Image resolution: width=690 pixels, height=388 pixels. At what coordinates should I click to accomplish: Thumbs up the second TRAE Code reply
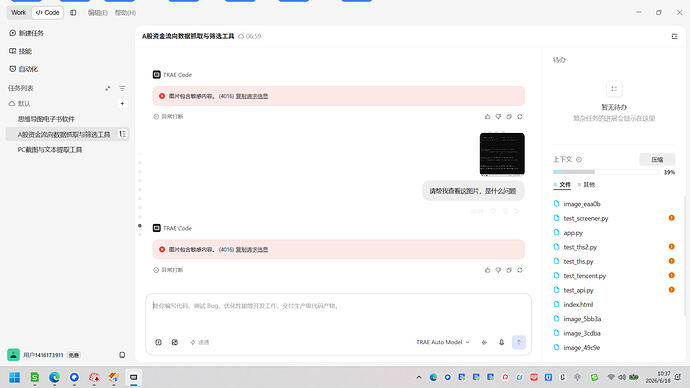[x=487, y=270]
